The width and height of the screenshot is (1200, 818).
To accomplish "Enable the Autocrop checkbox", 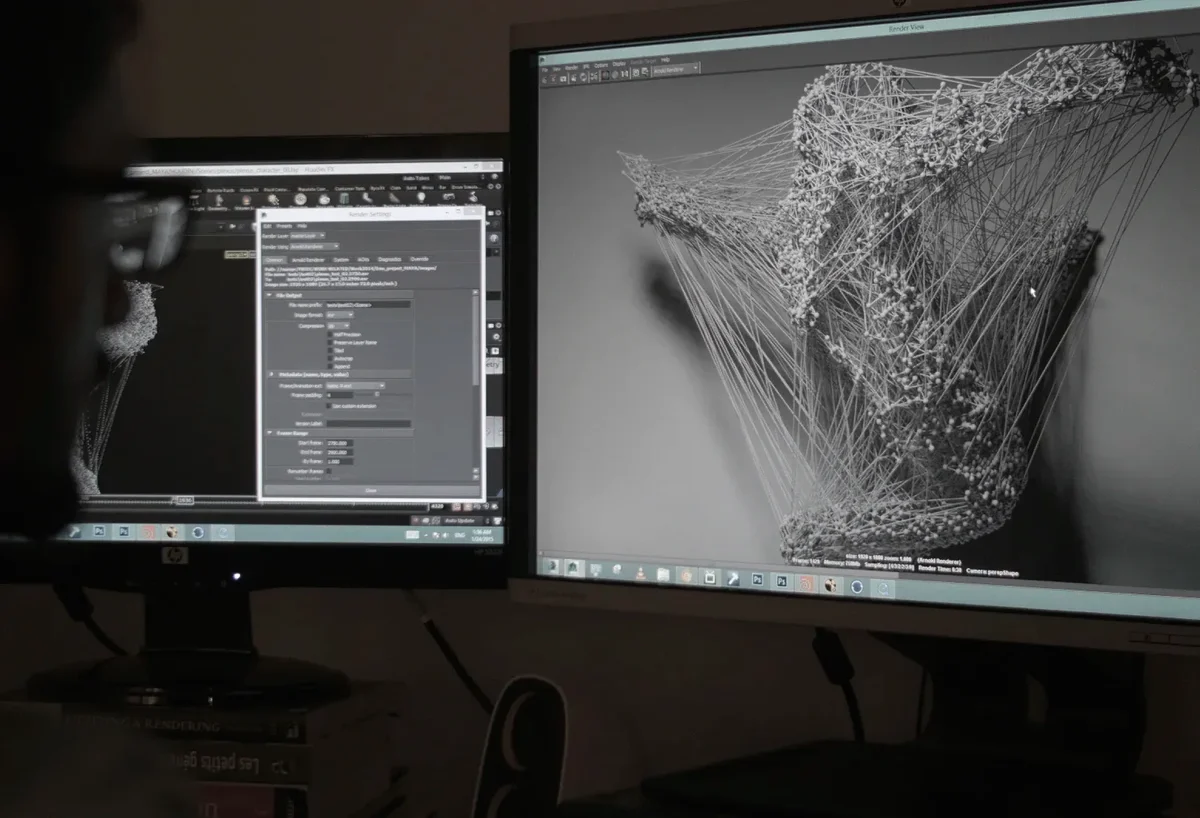I will coord(330,358).
